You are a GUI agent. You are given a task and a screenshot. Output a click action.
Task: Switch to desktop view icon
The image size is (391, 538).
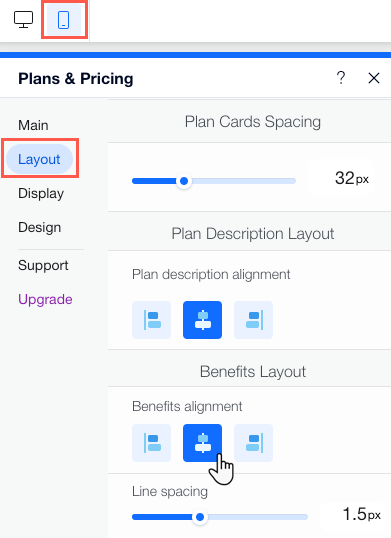23,20
